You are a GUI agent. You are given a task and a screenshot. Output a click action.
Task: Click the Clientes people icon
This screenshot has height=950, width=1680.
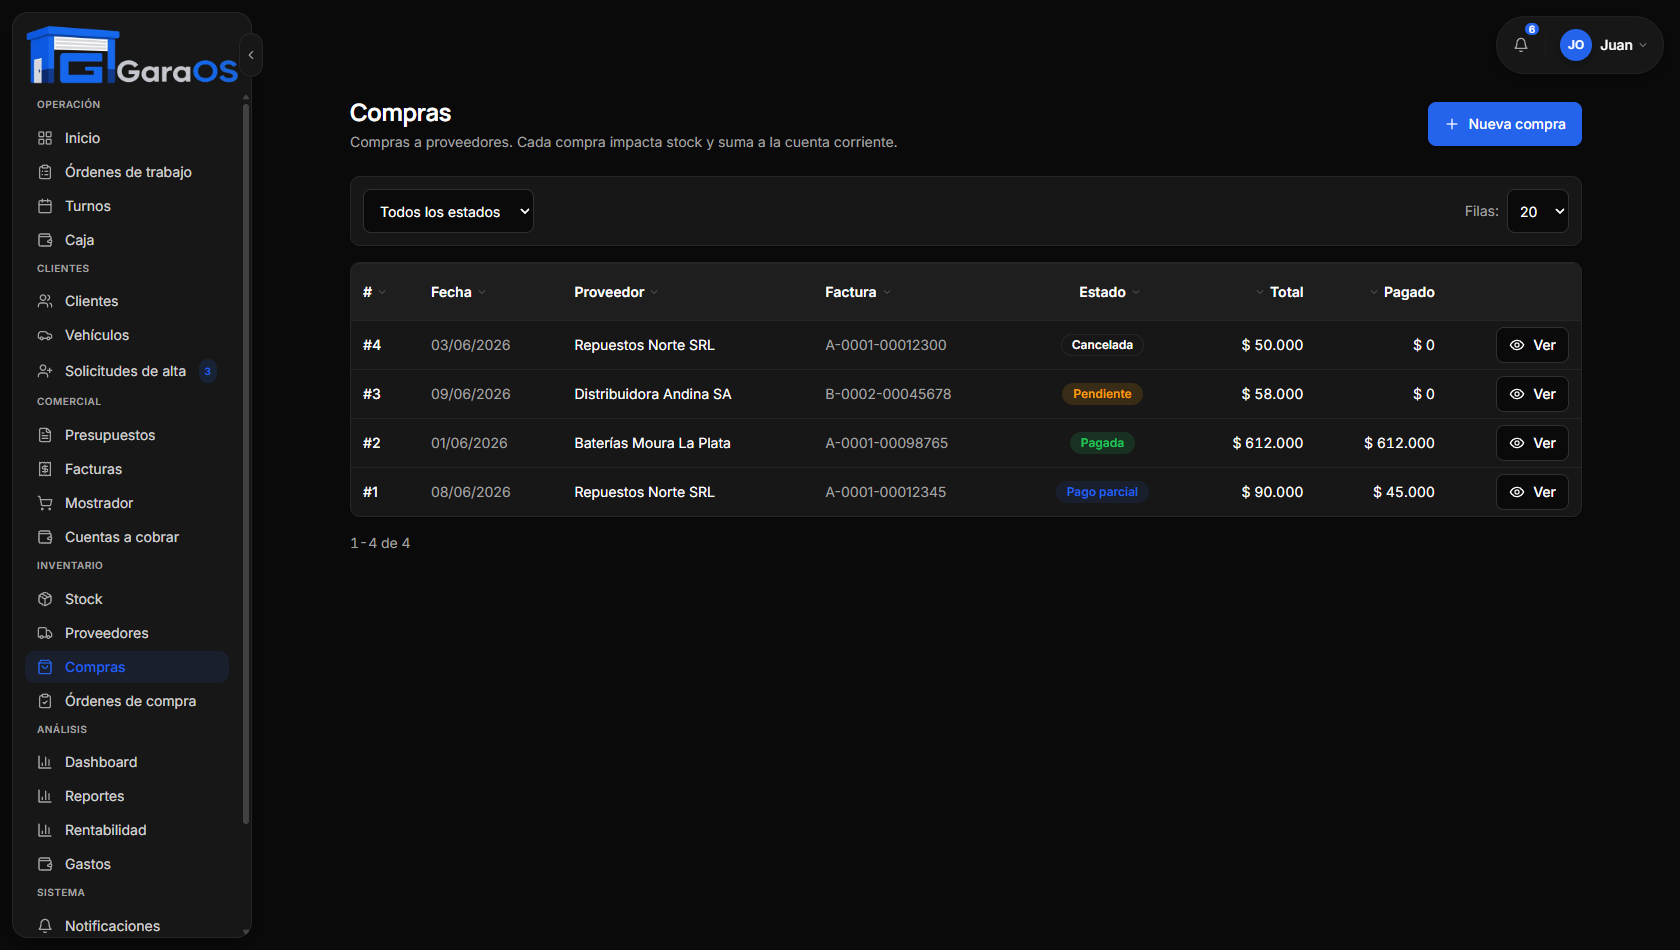click(45, 301)
